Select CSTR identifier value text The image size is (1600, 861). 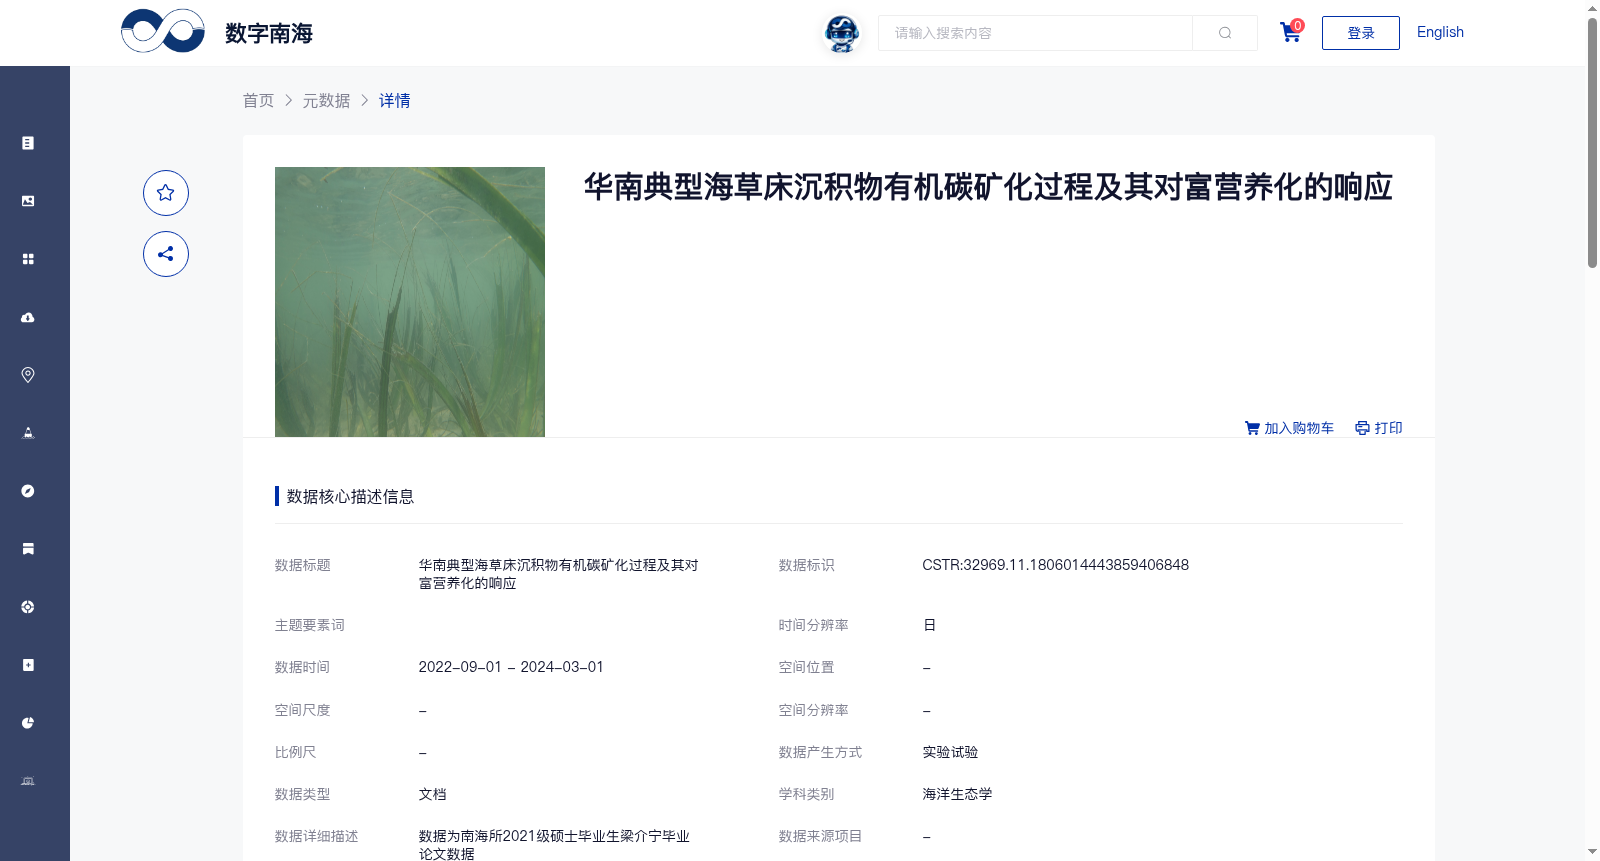1055,565
